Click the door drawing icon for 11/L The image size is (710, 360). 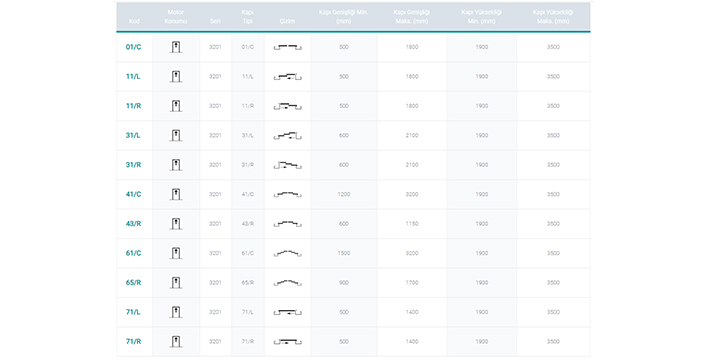pos(288,77)
